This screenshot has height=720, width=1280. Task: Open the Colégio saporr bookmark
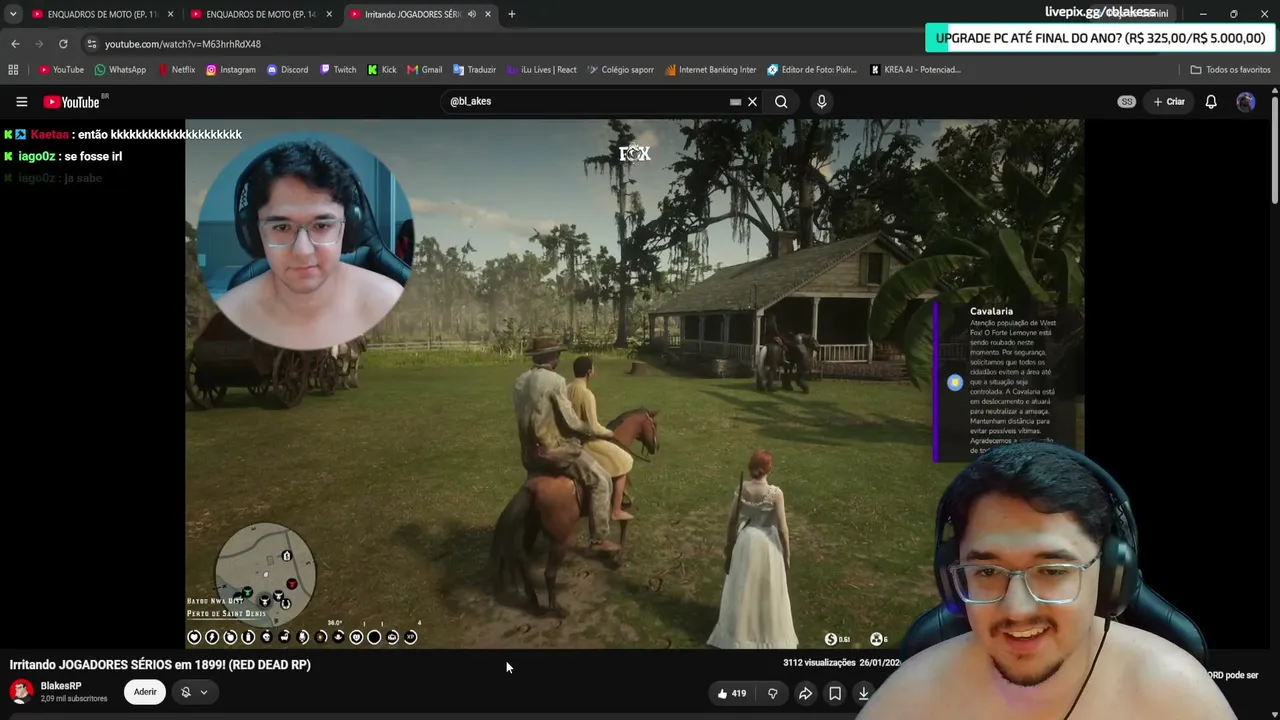tap(621, 70)
